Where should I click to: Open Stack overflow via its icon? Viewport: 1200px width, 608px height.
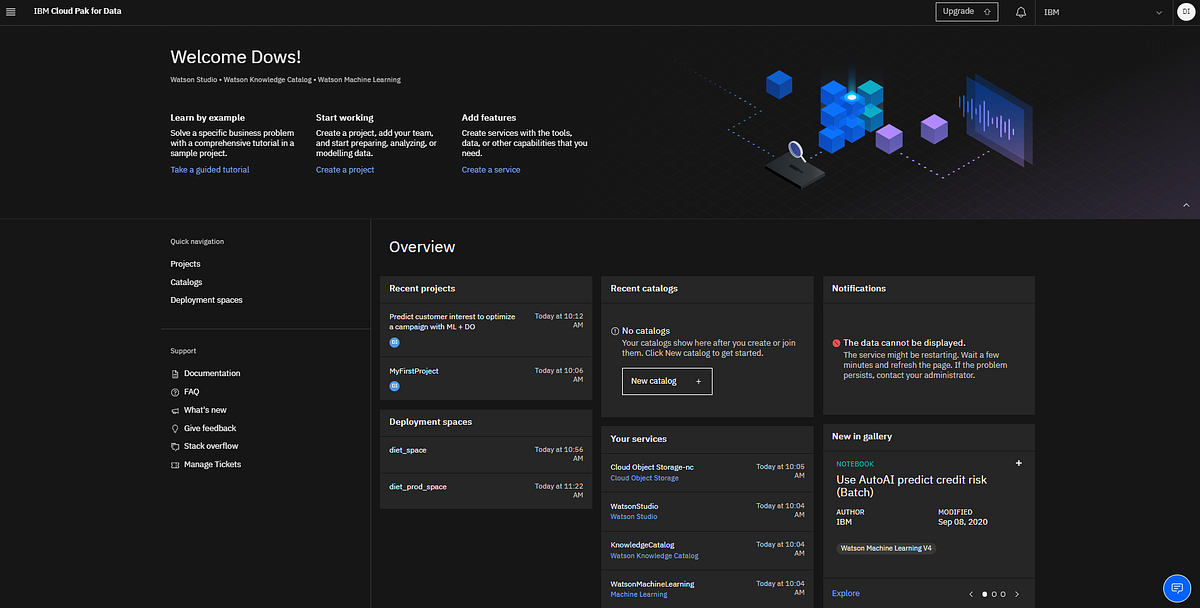(x=177, y=446)
